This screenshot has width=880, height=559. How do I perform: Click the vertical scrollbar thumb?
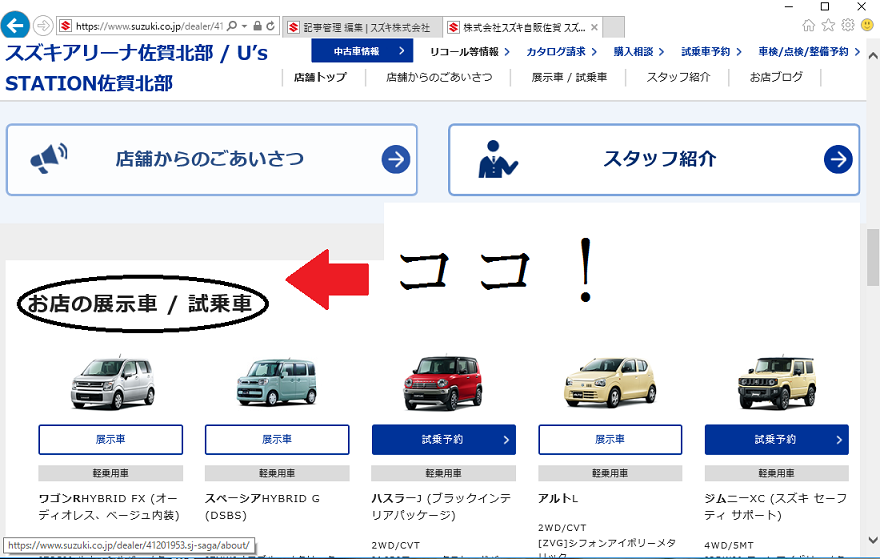click(873, 258)
